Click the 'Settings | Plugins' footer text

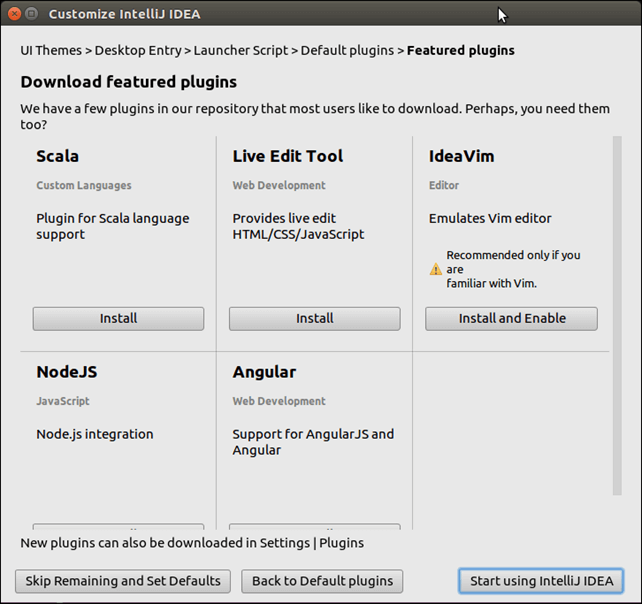pos(312,543)
